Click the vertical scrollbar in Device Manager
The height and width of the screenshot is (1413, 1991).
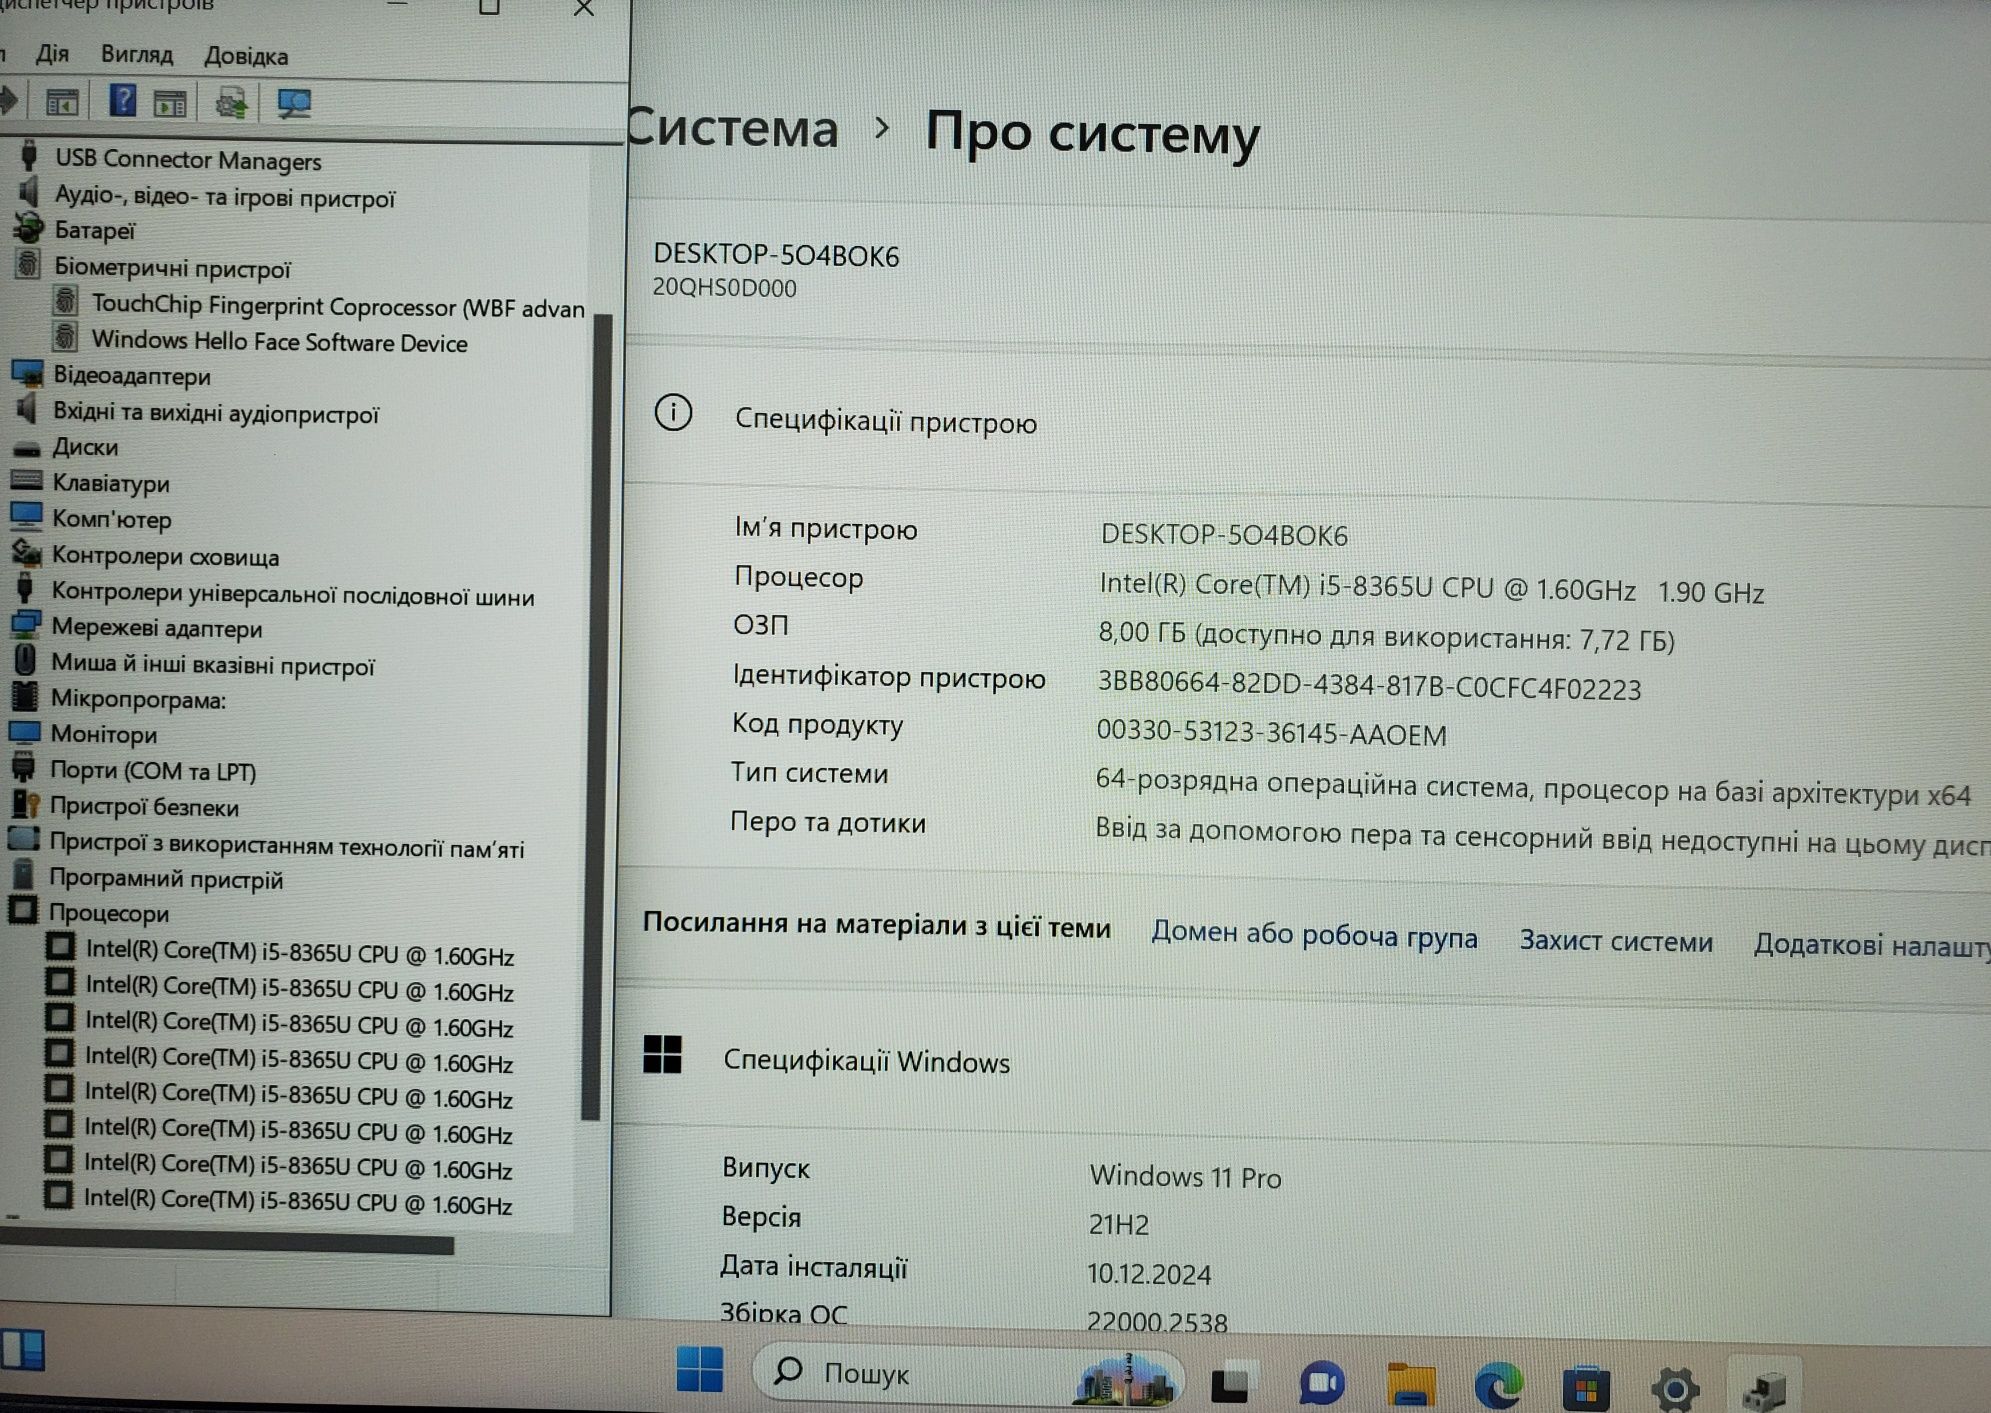598,715
